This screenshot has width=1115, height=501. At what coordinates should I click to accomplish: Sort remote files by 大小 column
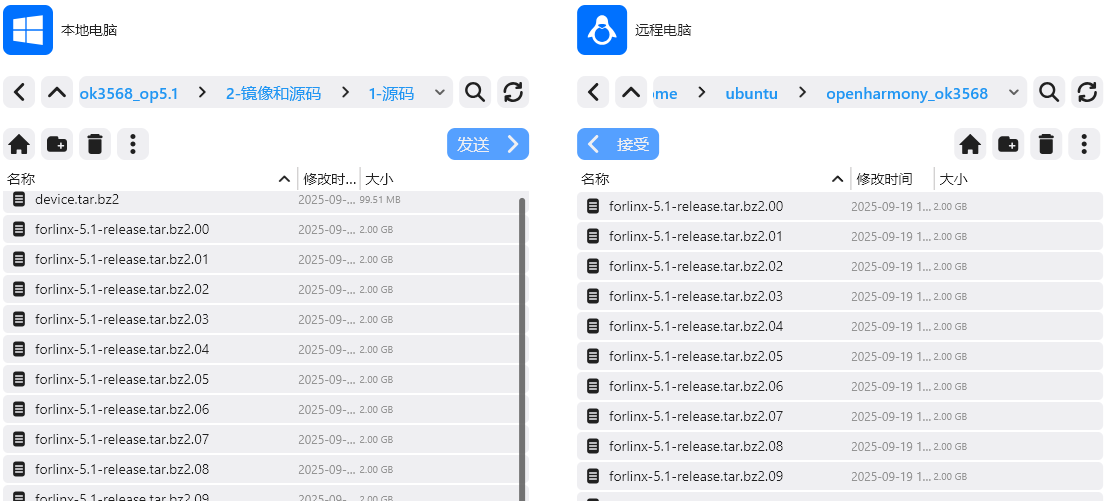953,179
